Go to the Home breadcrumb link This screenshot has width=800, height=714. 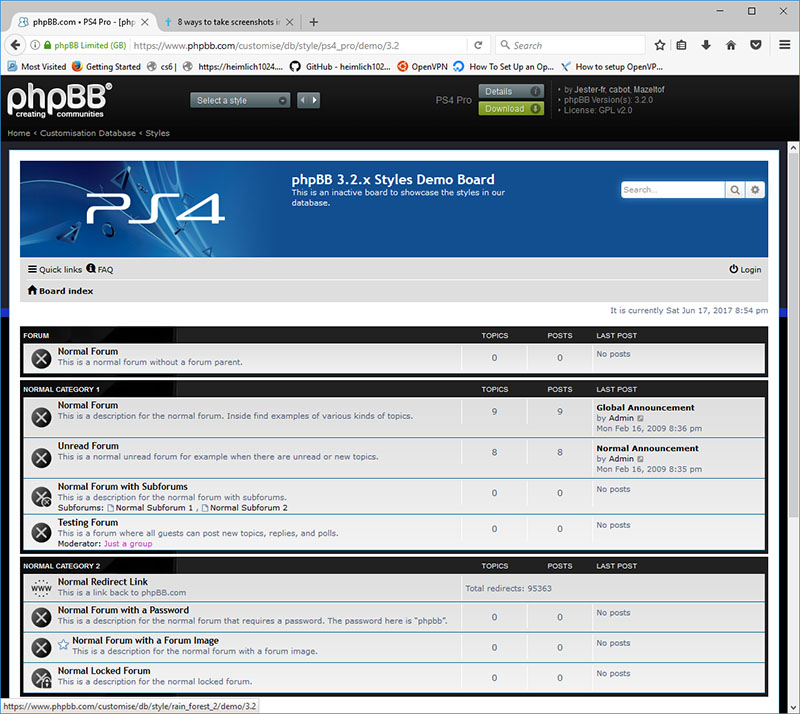pyautogui.click(x=19, y=133)
